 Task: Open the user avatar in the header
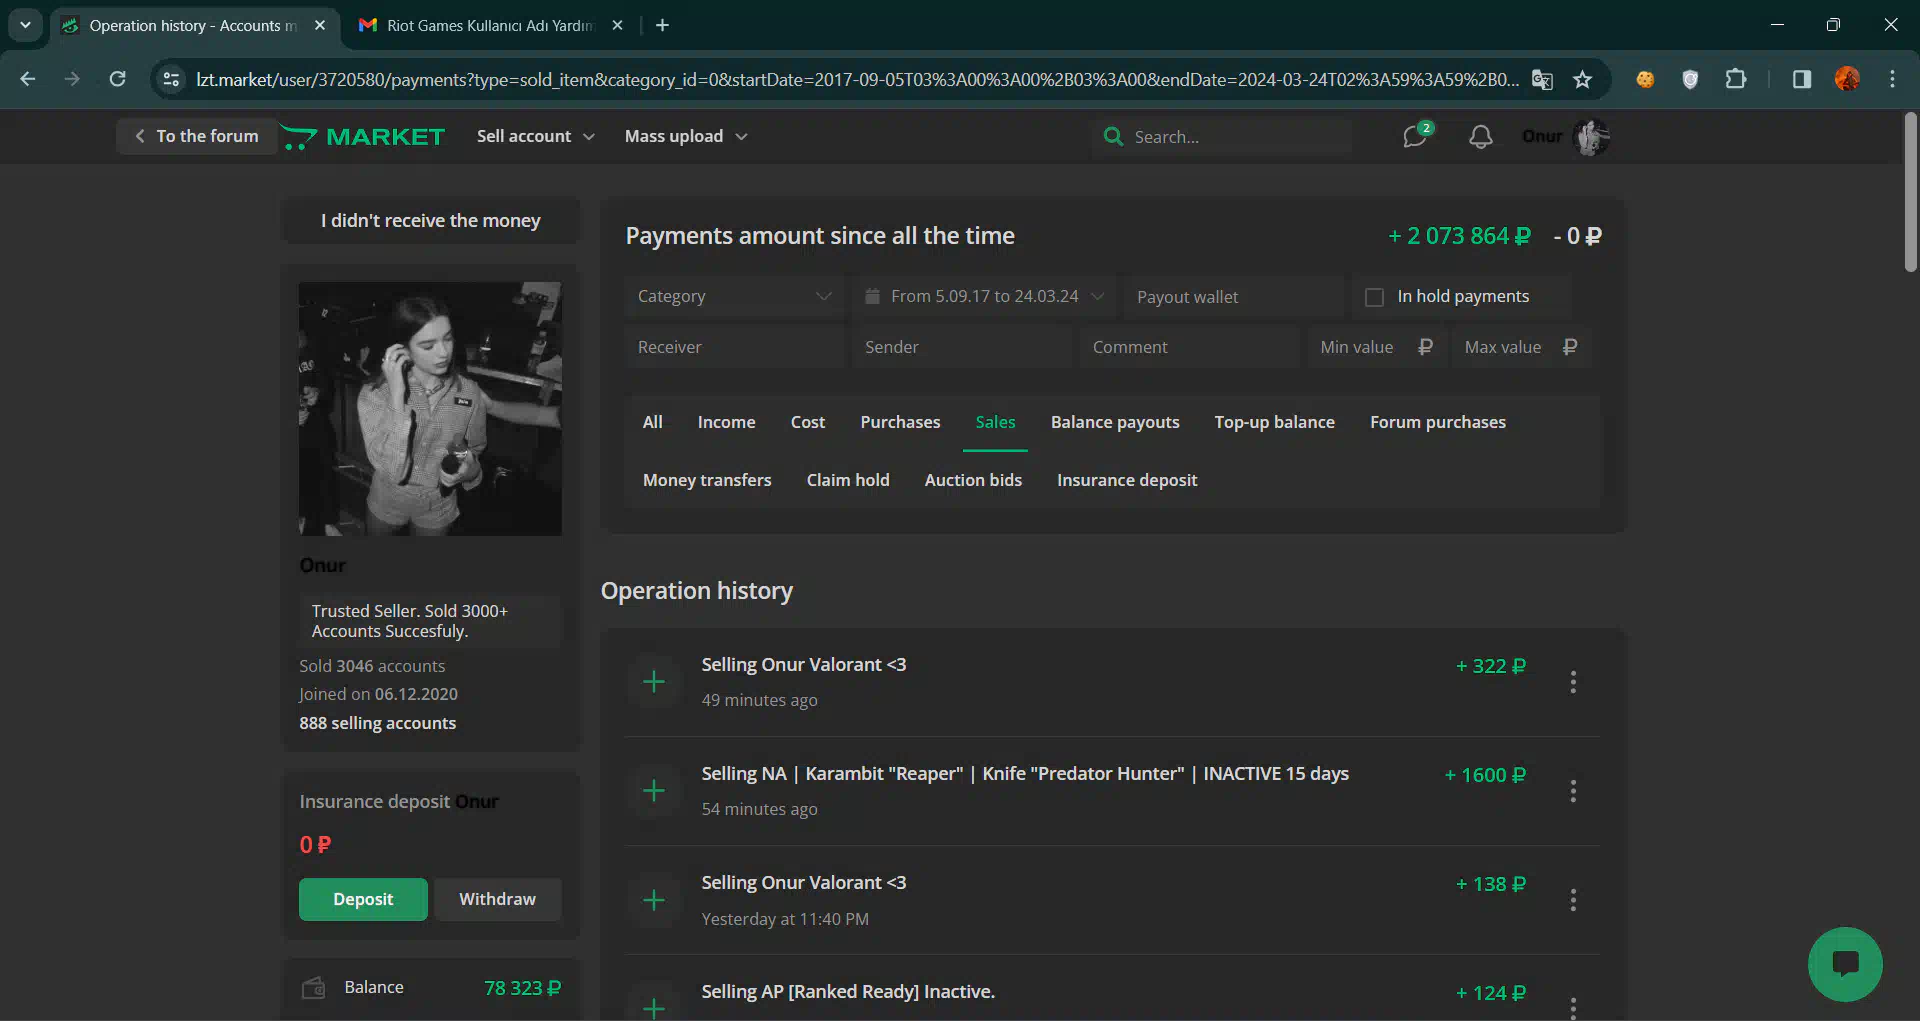(x=1591, y=136)
